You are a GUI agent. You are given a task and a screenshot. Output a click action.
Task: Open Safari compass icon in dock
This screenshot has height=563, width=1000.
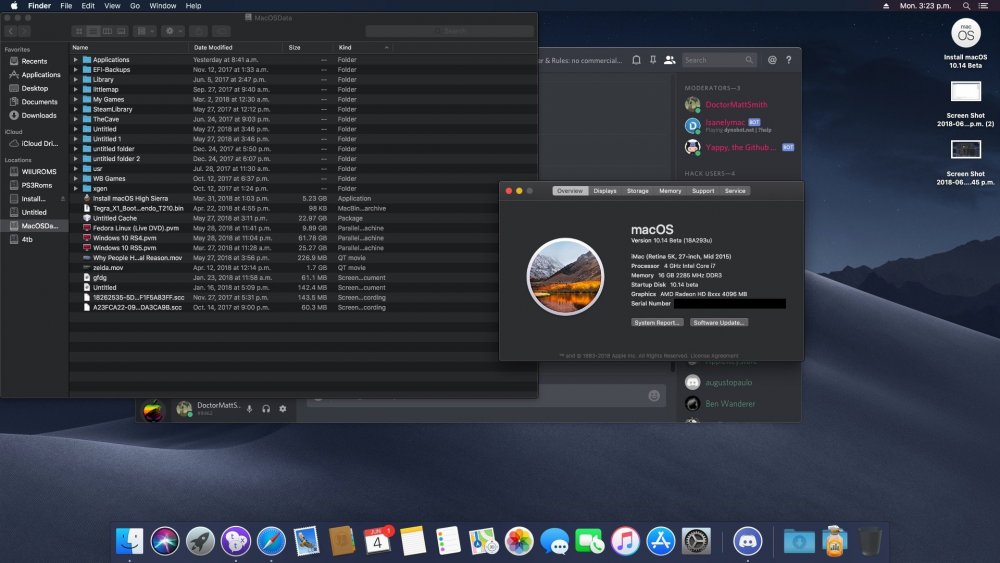point(271,541)
